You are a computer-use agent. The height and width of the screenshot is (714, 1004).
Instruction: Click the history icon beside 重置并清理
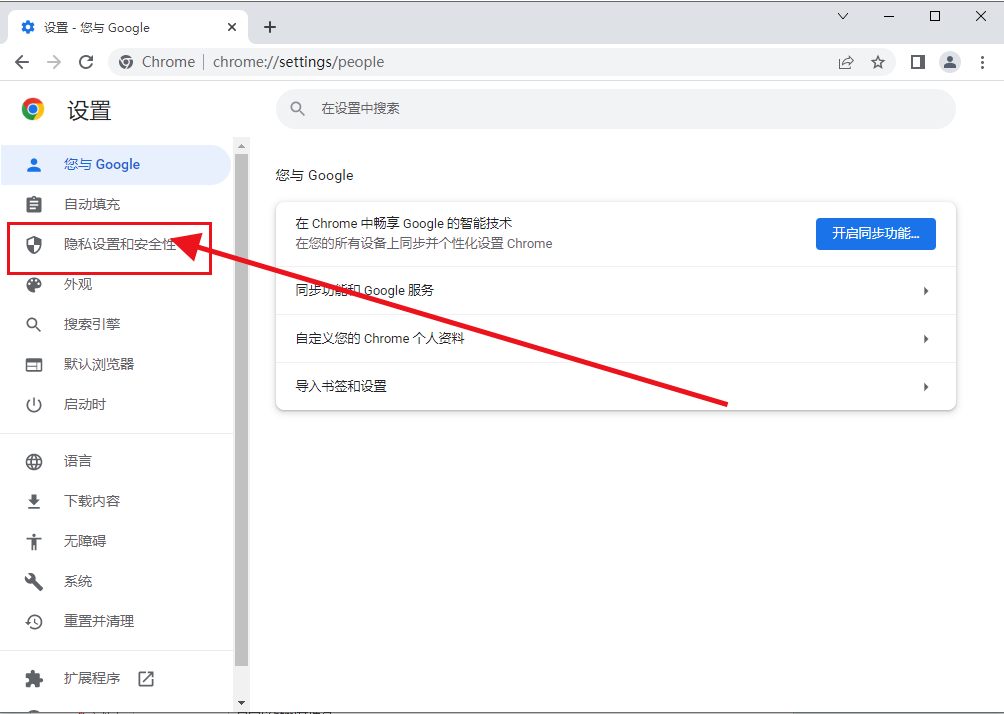point(34,621)
